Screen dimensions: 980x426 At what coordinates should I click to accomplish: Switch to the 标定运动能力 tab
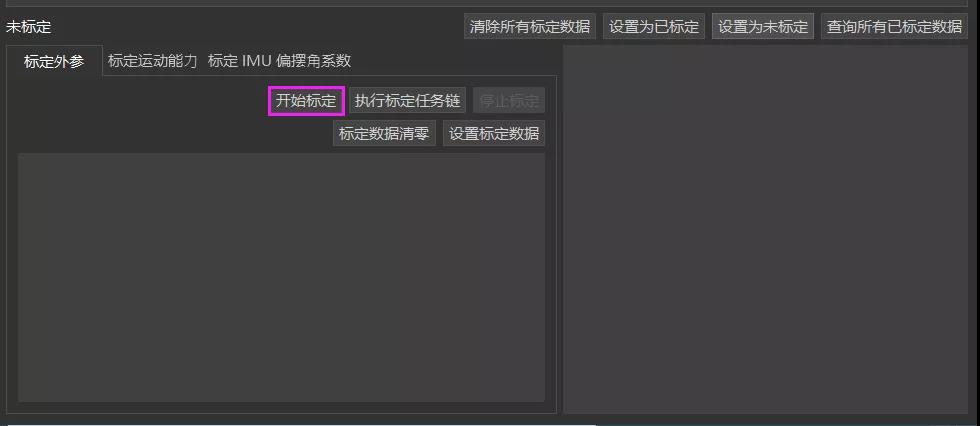click(x=152, y=61)
